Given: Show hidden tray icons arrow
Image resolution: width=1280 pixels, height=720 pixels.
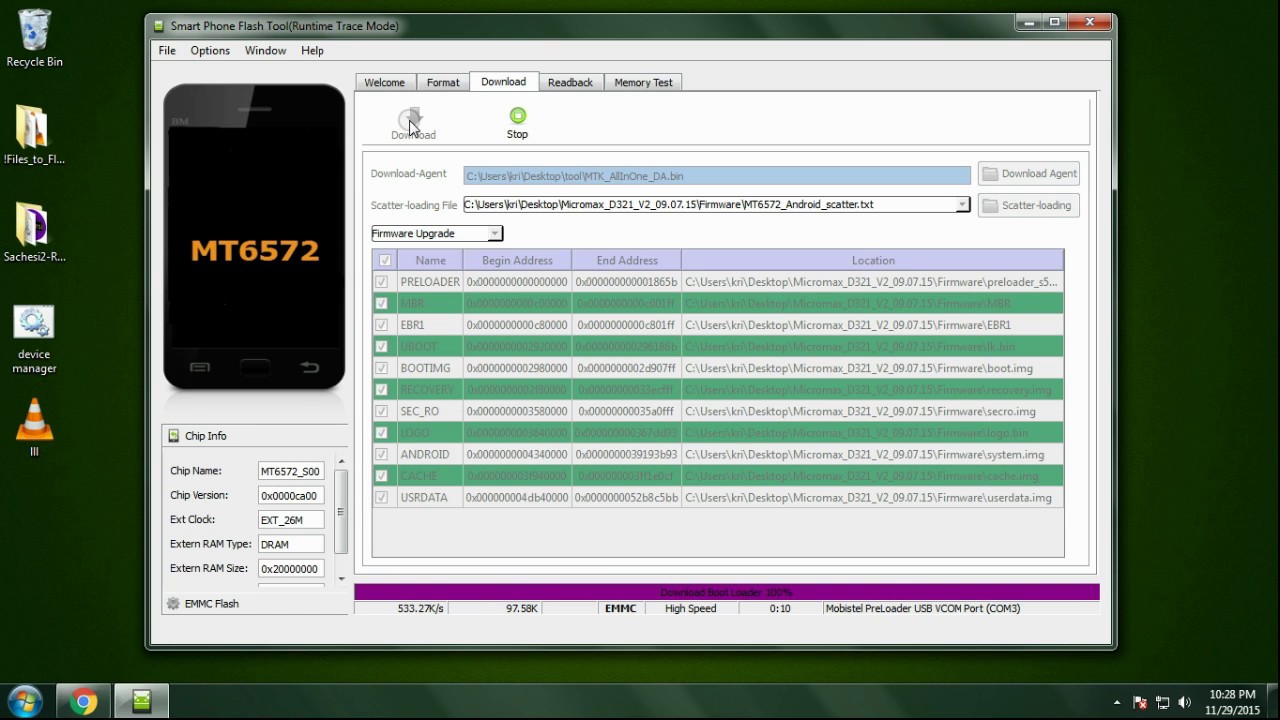Looking at the screenshot, I should pyautogui.click(x=1117, y=702).
